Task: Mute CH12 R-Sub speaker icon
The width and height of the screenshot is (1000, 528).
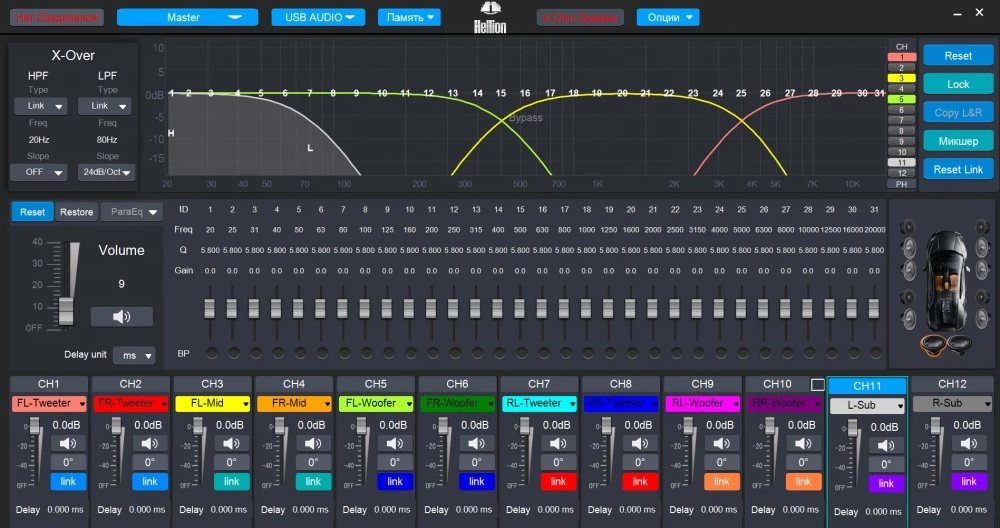Action: tap(969, 443)
